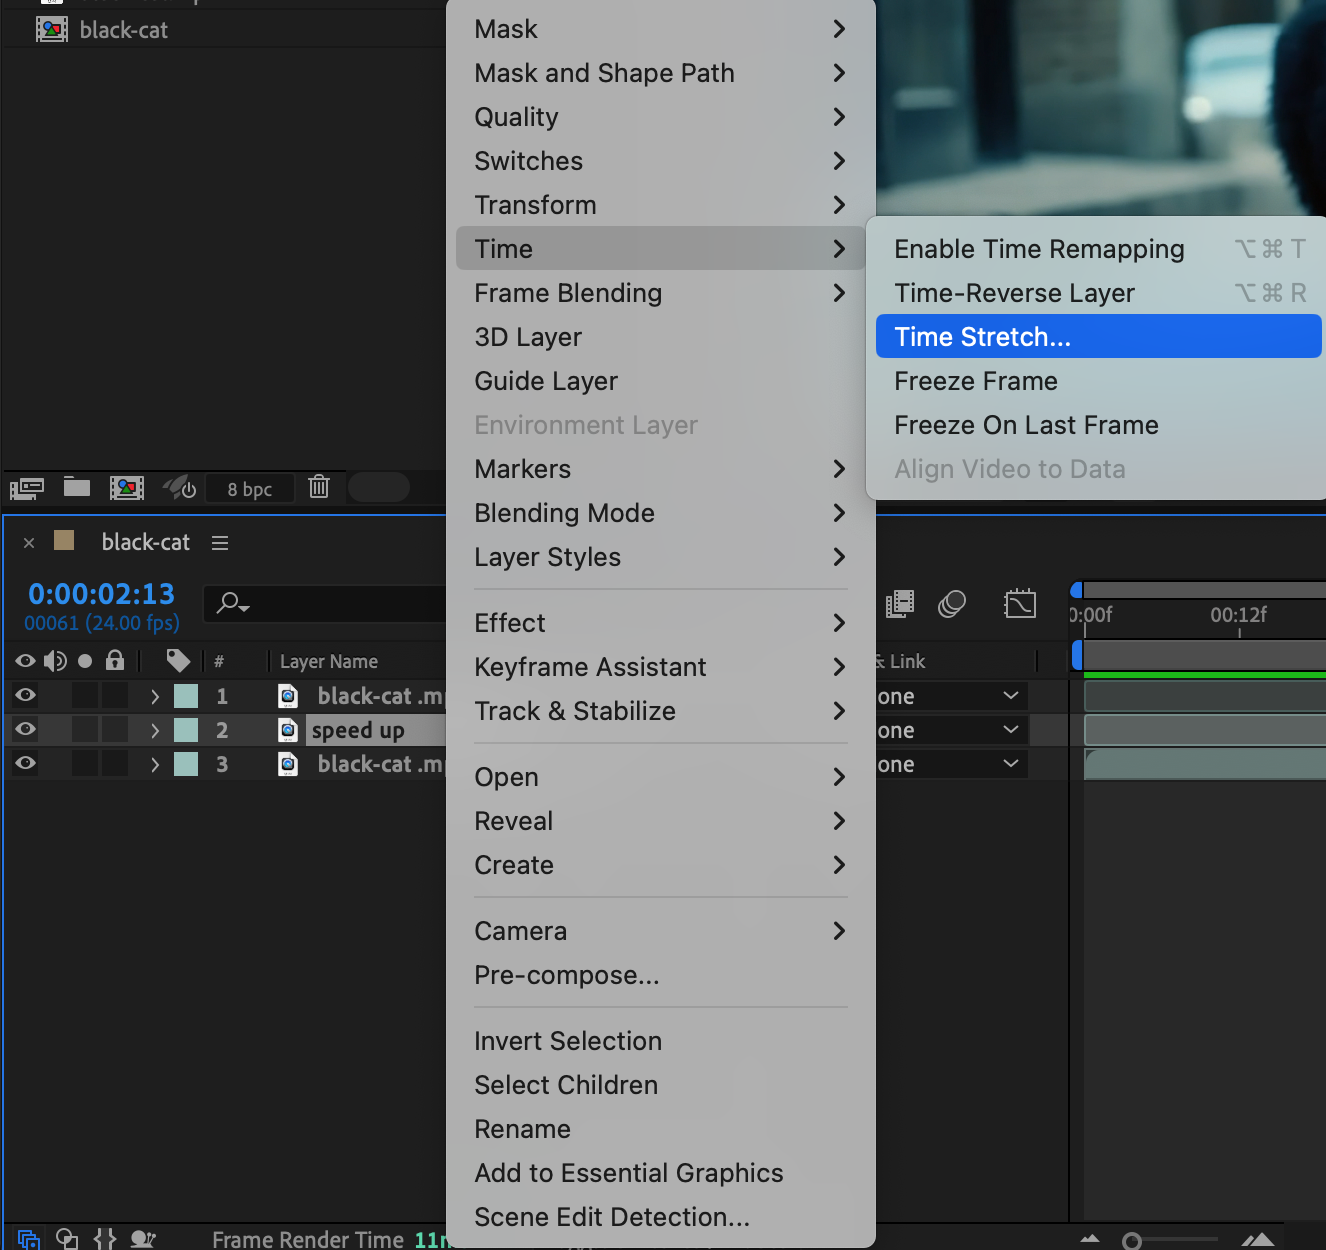Enable Frame Blending for the composition

[900, 604]
